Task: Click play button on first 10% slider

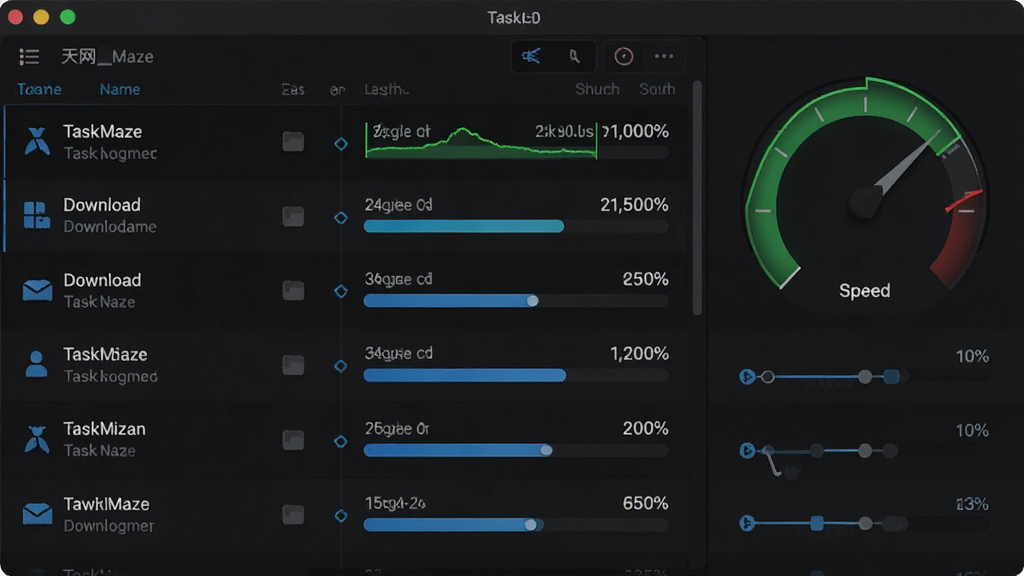Action: (747, 377)
